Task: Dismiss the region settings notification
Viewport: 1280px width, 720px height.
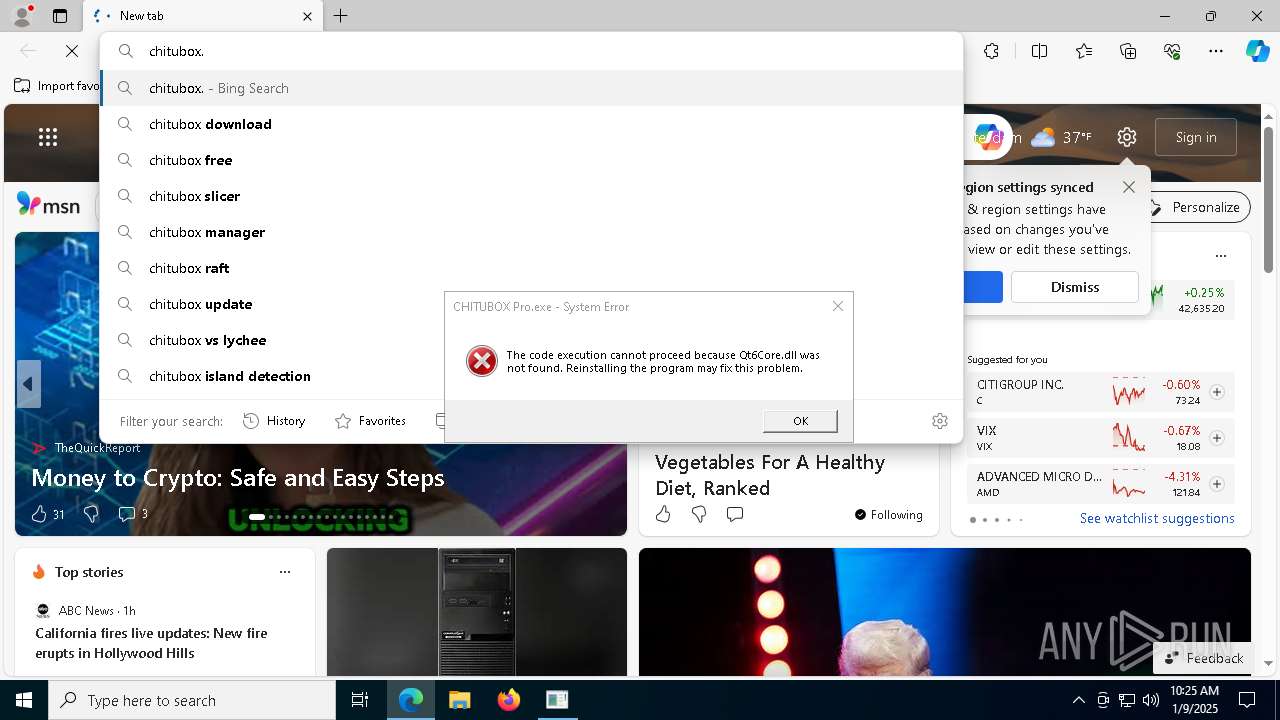Action: click(x=1075, y=287)
